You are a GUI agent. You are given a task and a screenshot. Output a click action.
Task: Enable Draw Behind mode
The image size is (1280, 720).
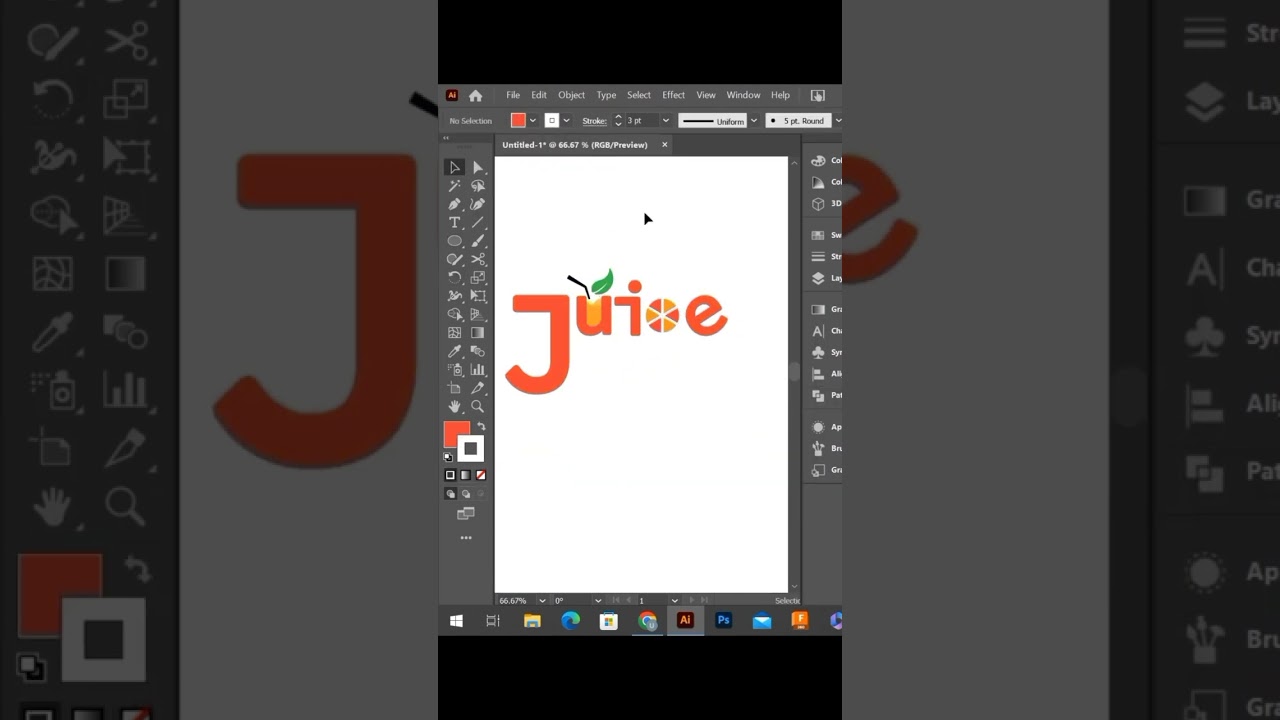(x=465, y=494)
